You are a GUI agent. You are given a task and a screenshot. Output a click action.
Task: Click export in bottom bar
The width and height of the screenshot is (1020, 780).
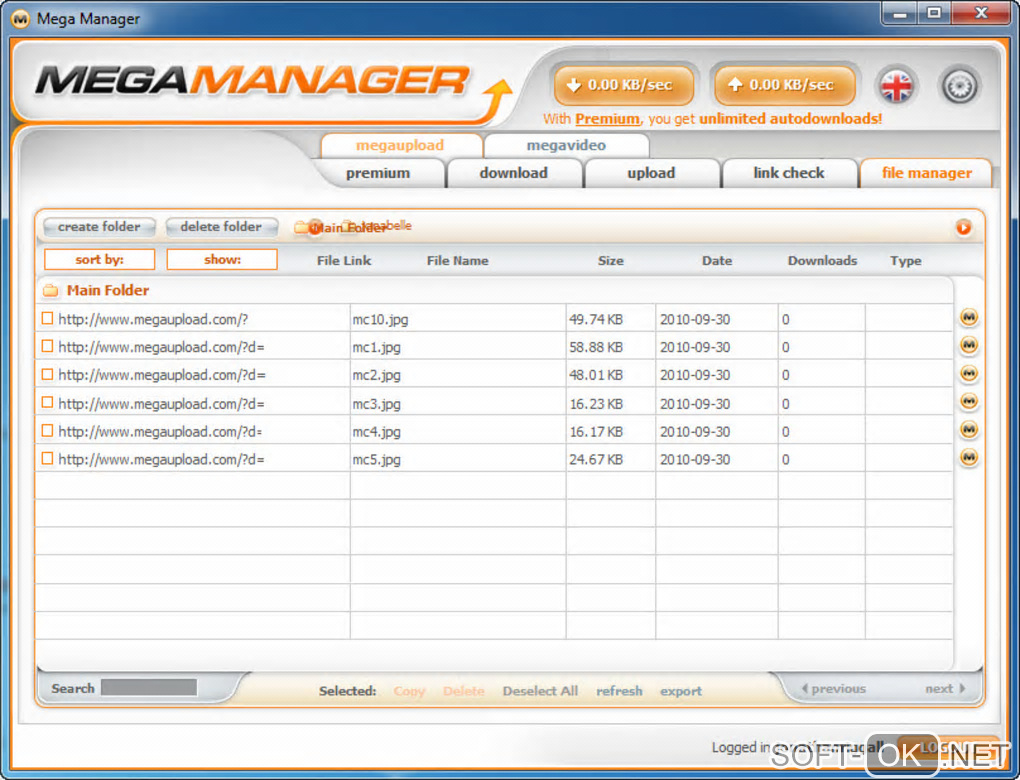[x=681, y=691]
